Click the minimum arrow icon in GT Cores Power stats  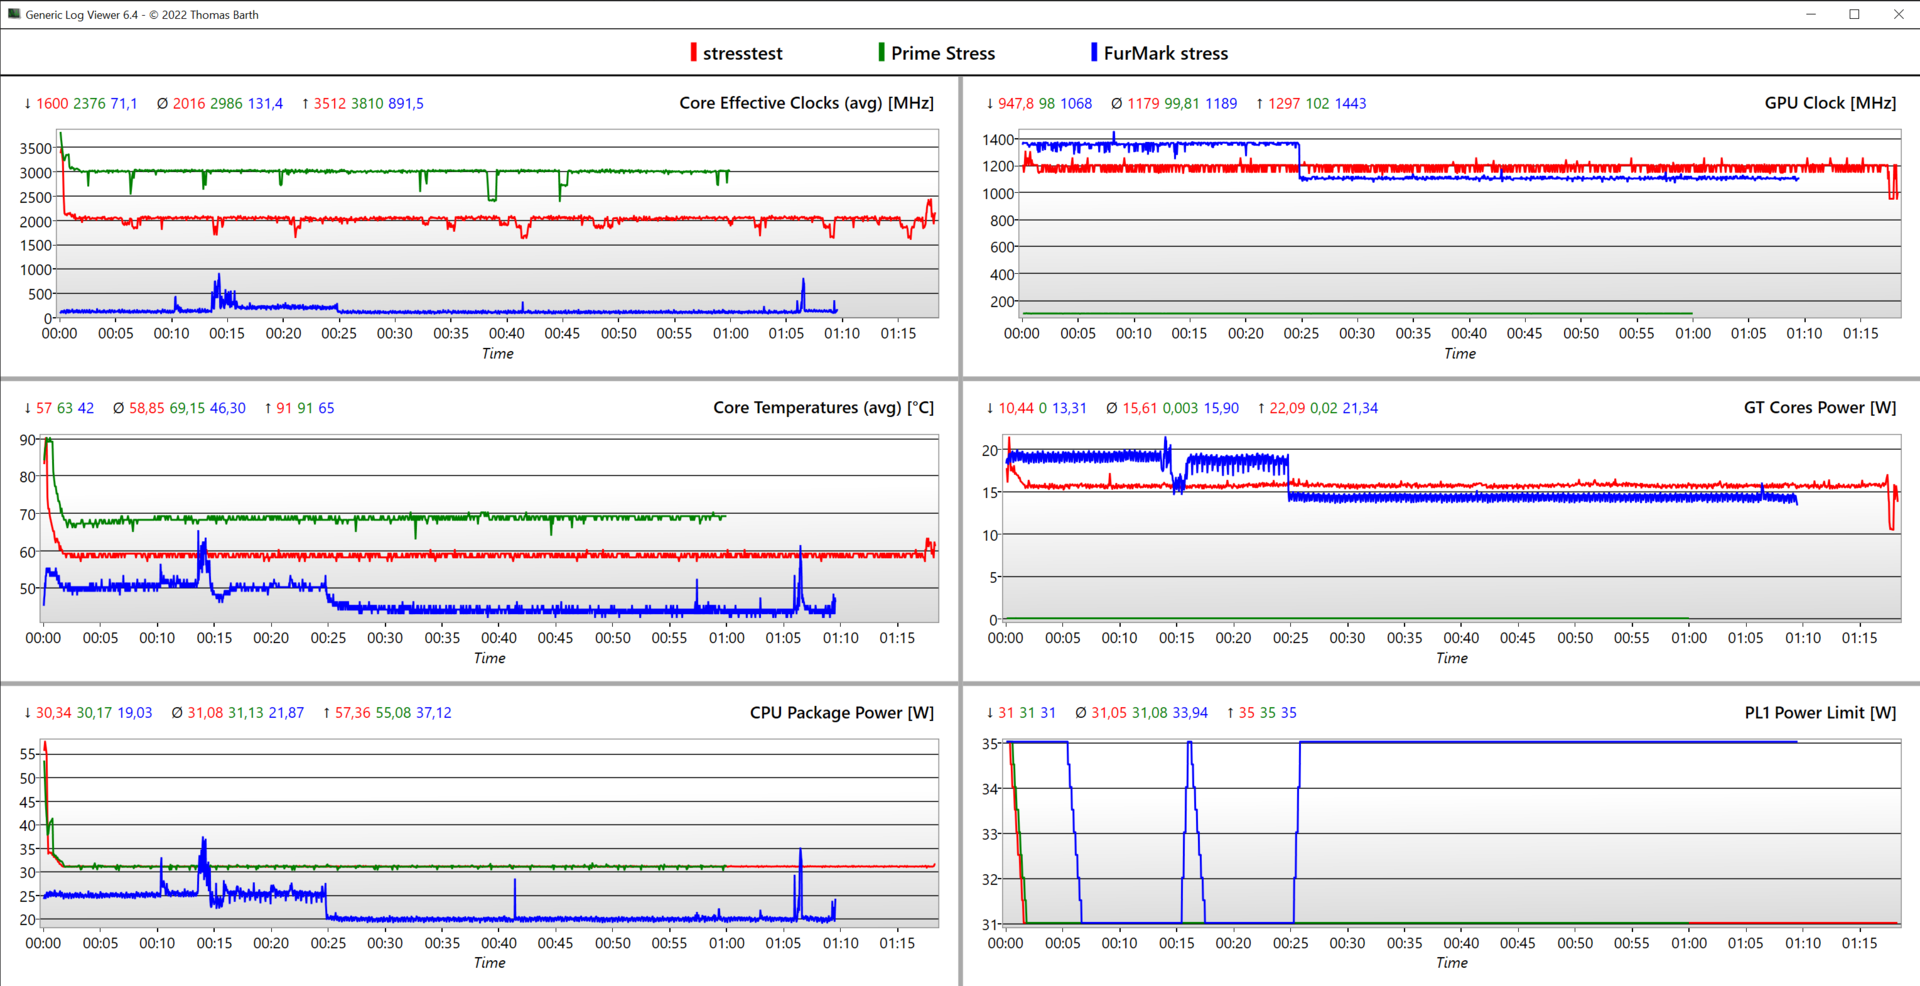pos(990,408)
